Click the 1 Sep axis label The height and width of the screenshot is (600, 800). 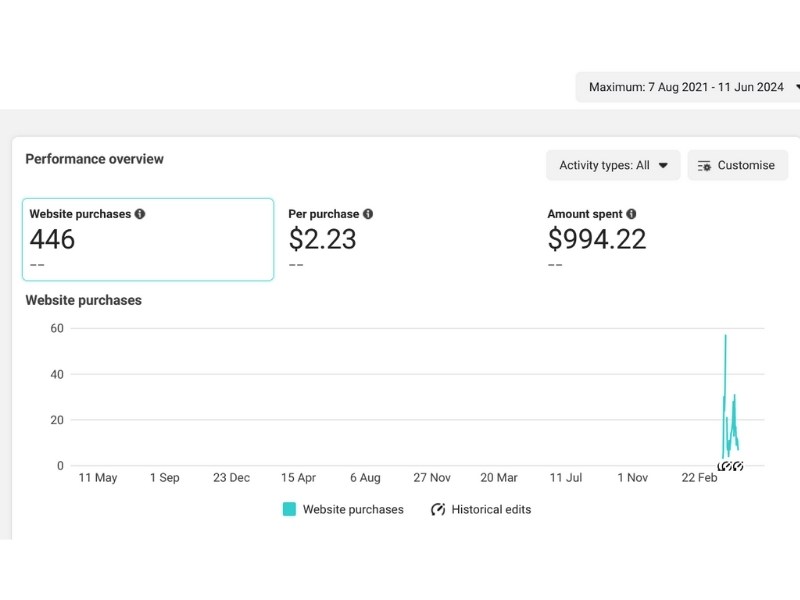pos(164,478)
